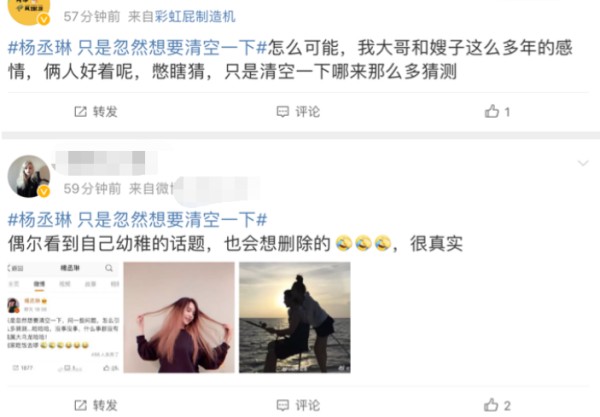Expand second post's options chevron
The image size is (600, 417).
tap(583, 163)
